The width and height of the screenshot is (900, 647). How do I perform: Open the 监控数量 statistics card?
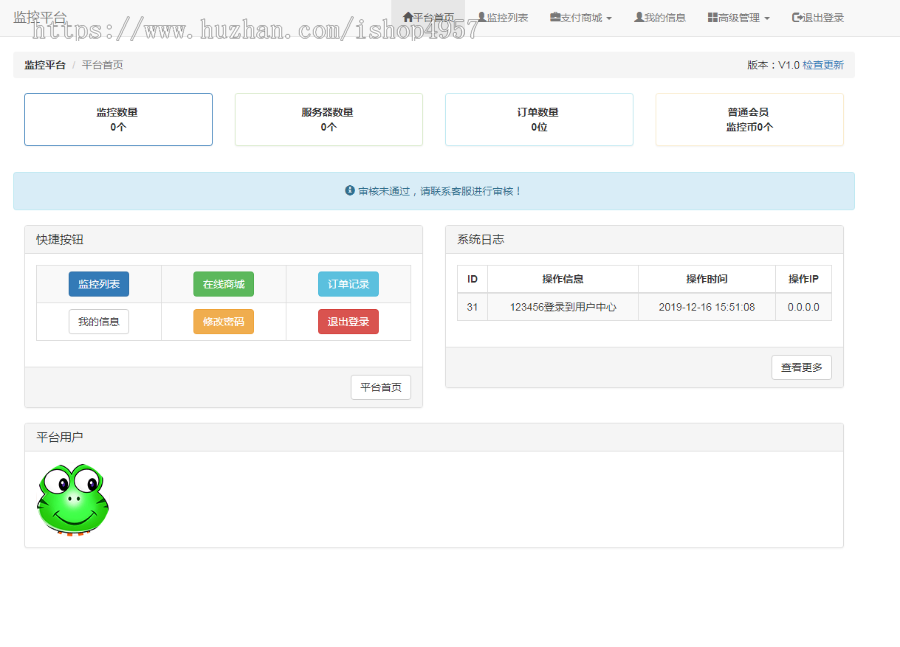click(118, 119)
